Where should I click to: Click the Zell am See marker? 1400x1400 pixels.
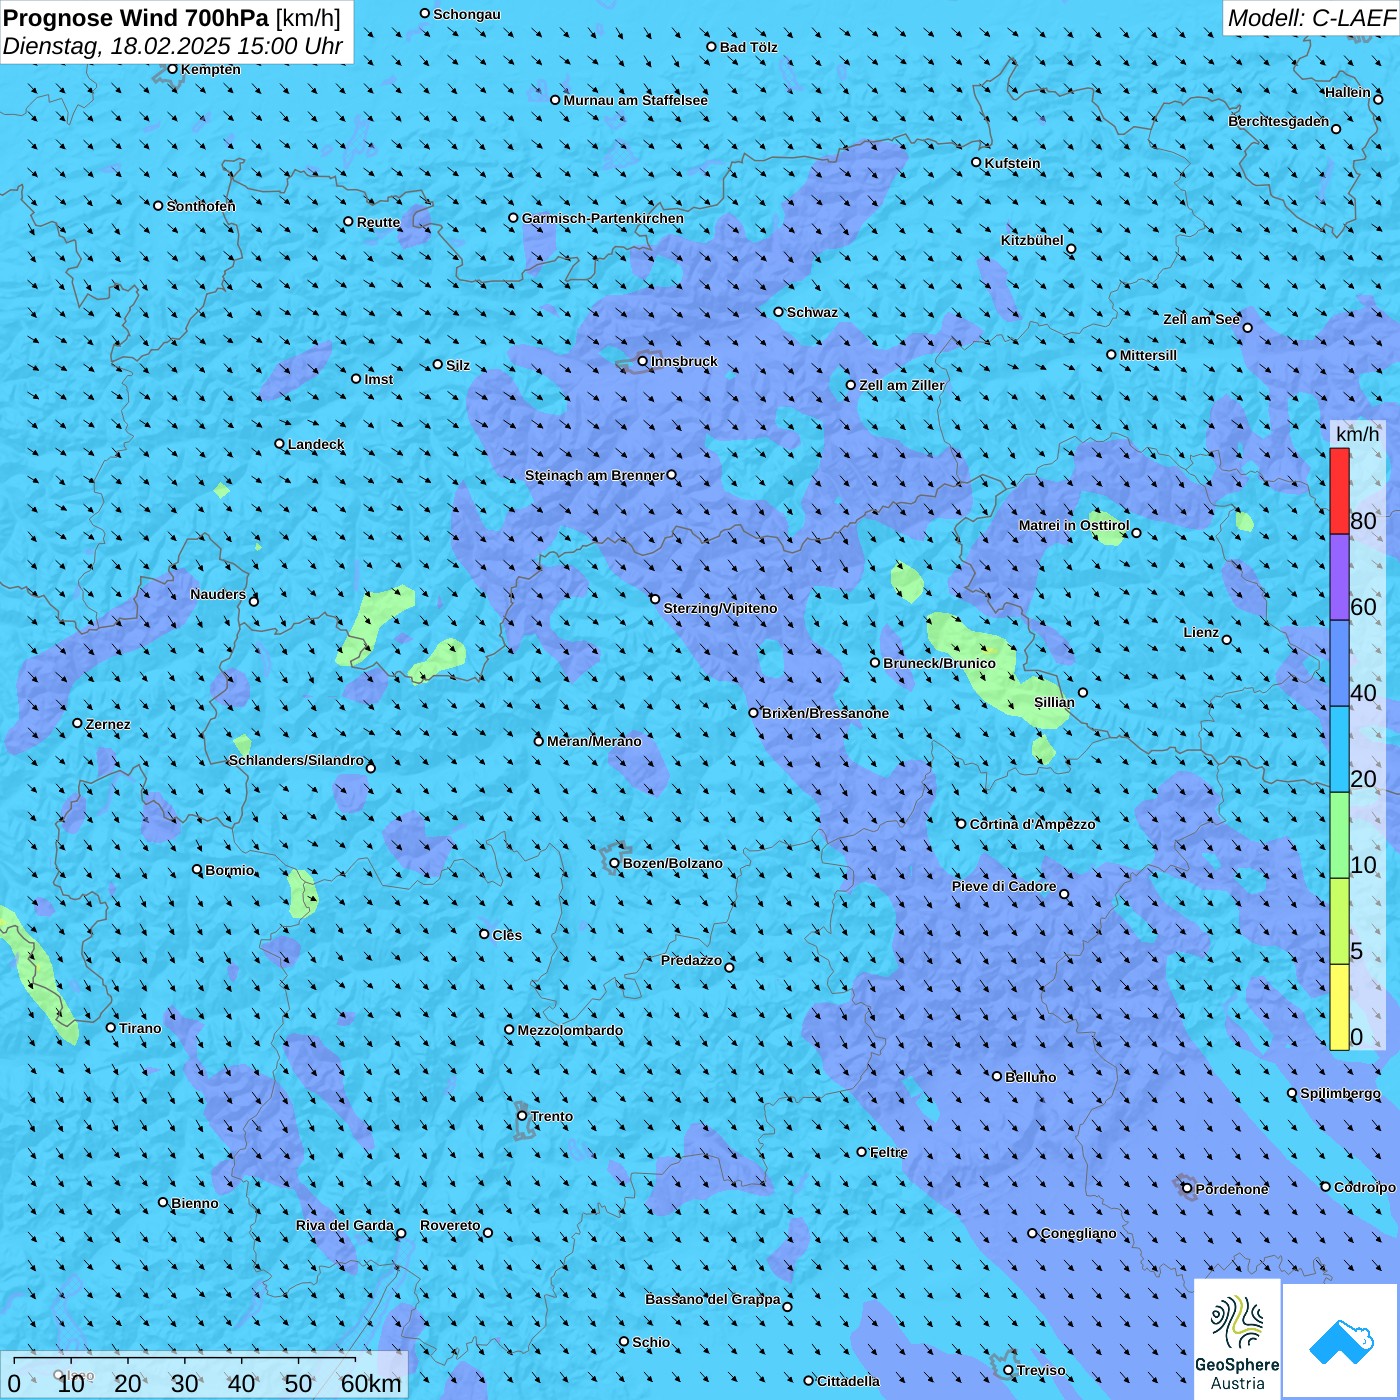[x=1247, y=327]
